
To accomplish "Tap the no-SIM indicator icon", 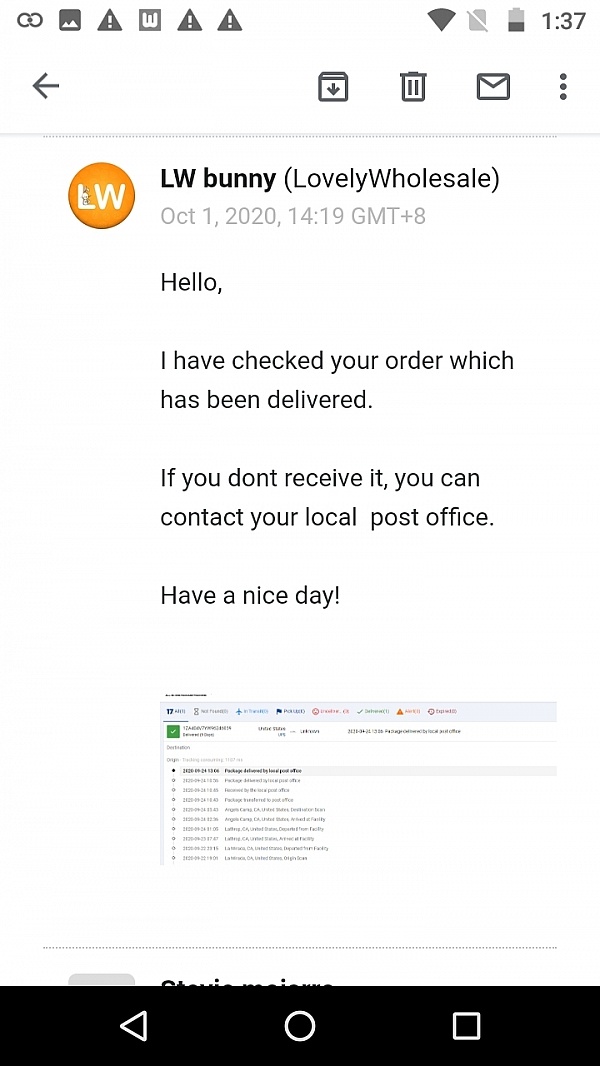I will point(479,20).
